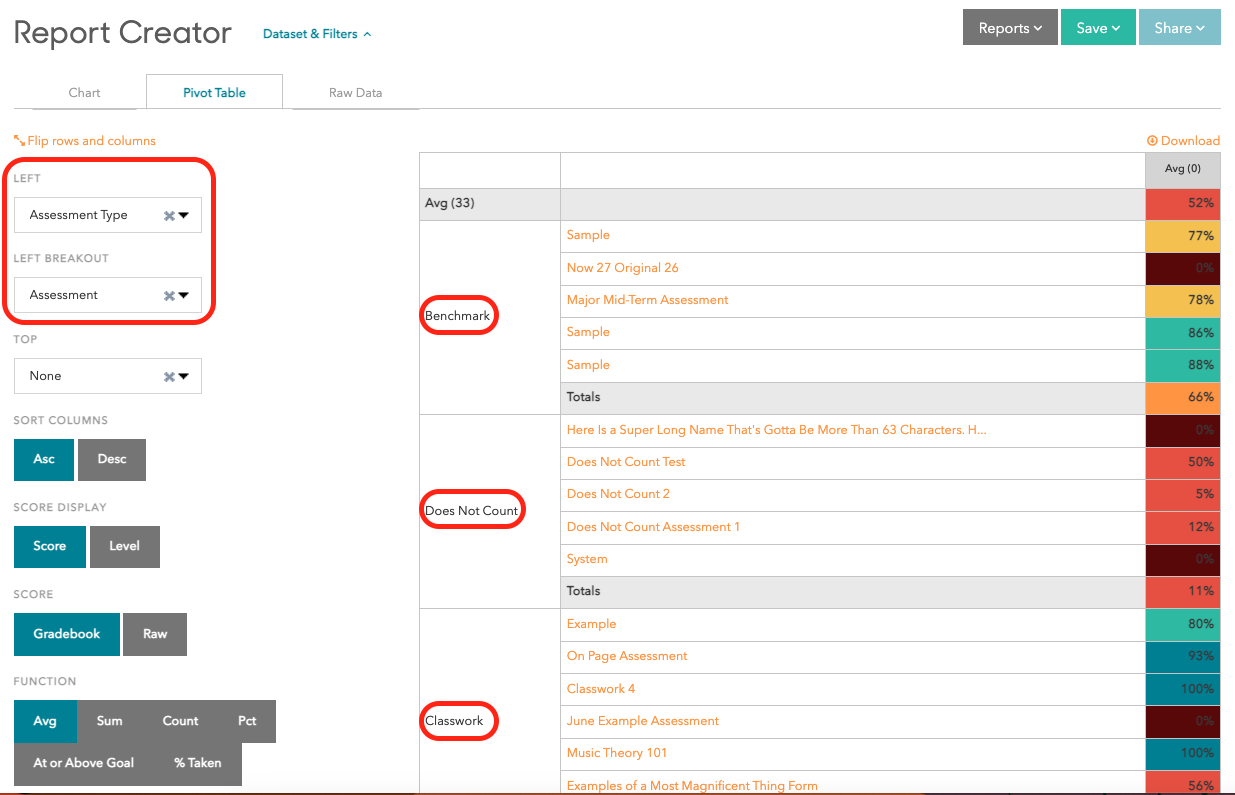Click the Save button

pyautogui.click(x=1097, y=28)
